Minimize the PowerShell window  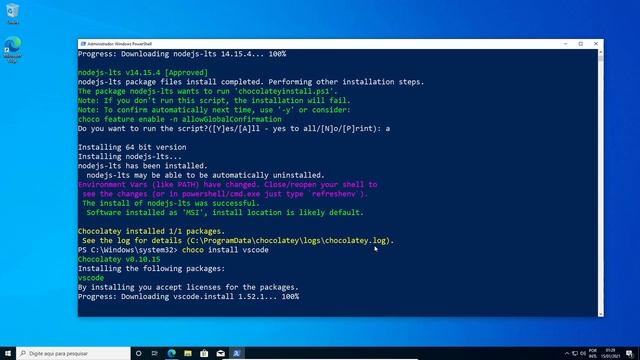[x=565, y=44]
